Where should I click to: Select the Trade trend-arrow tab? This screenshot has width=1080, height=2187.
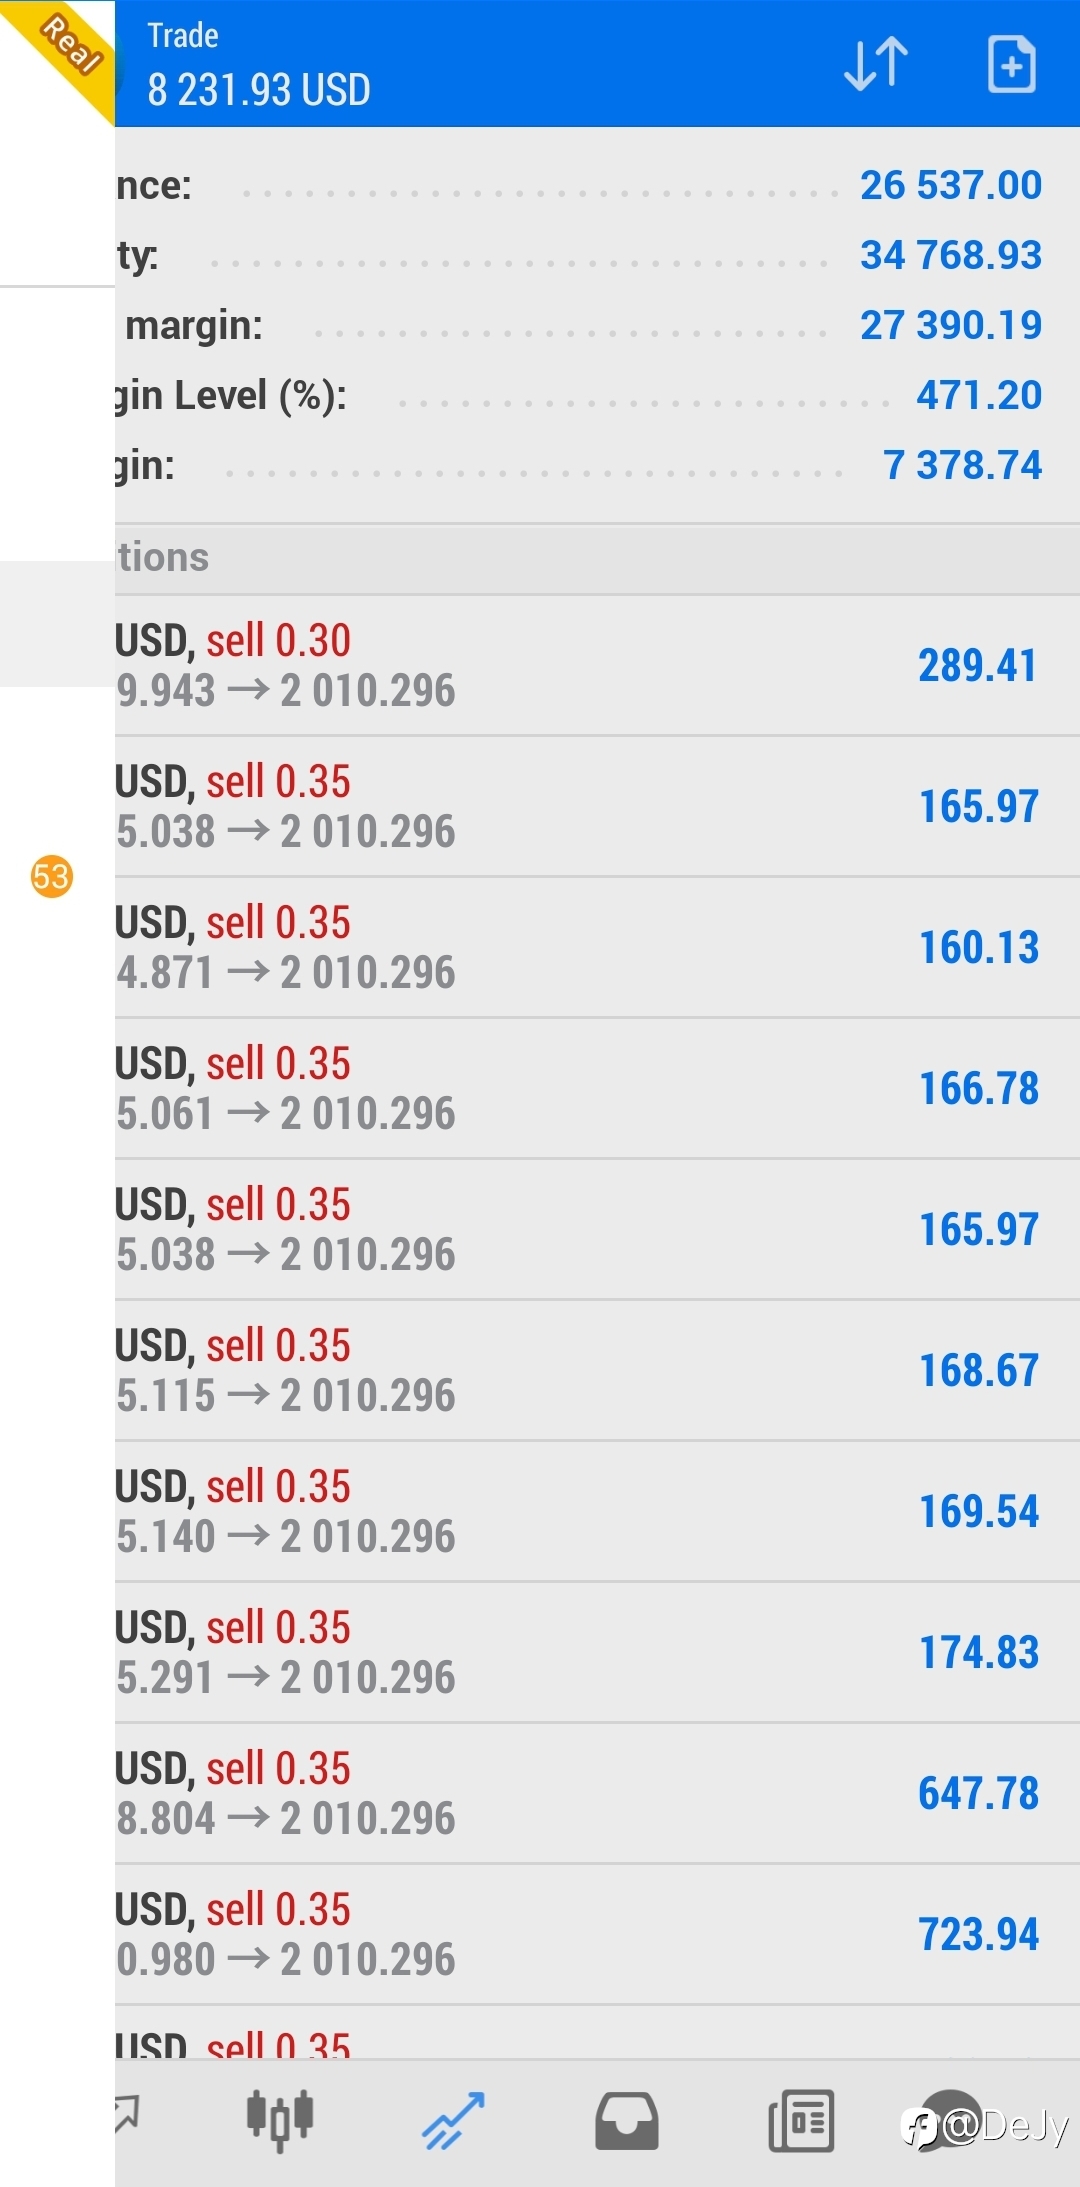pyautogui.click(x=453, y=2120)
